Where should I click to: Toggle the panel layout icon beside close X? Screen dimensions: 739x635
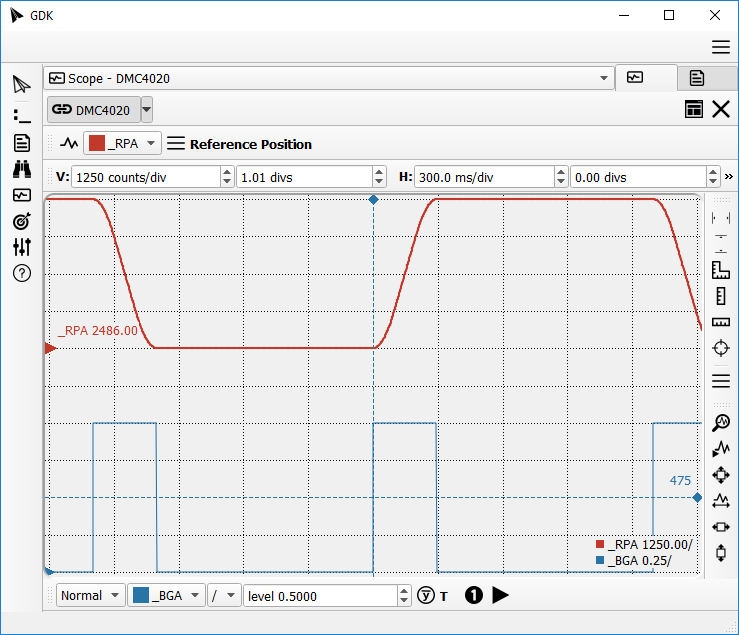click(693, 109)
